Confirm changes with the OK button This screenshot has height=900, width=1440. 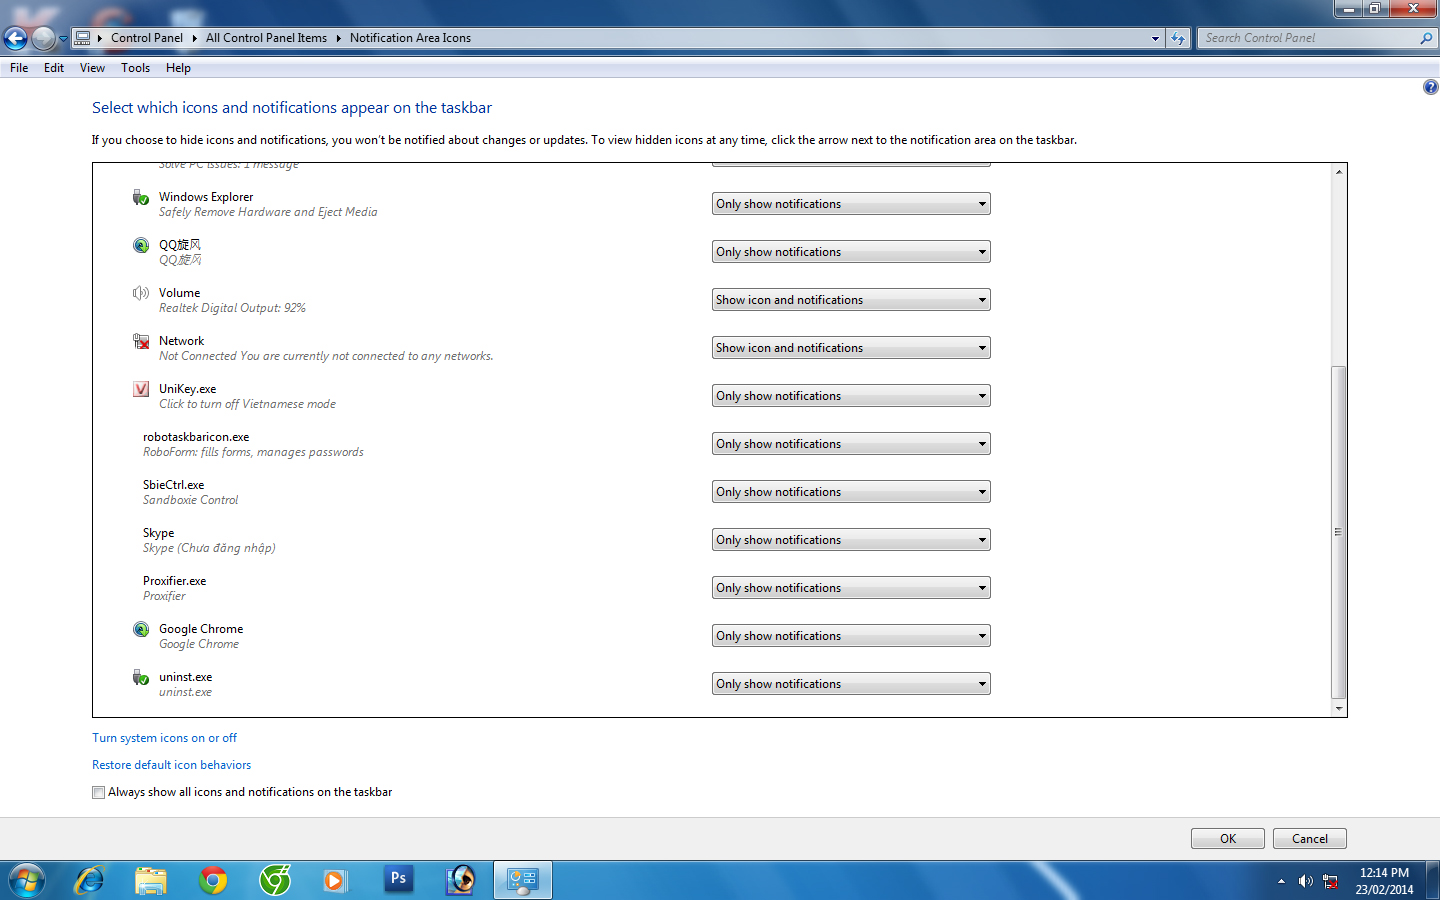tap(1228, 839)
